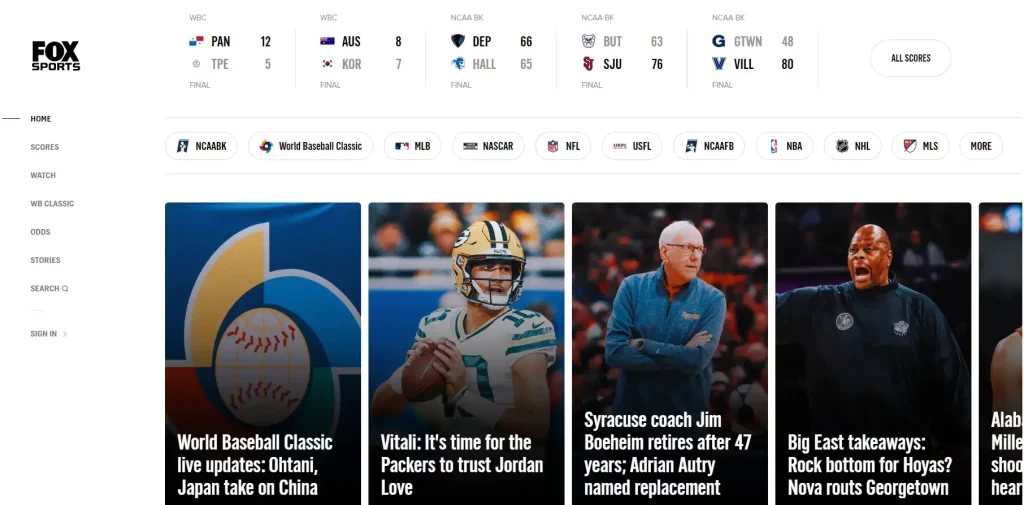Open Odds in the sidebar menu
The width and height of the screenshot is (1024, 505).
pos(40,232)
